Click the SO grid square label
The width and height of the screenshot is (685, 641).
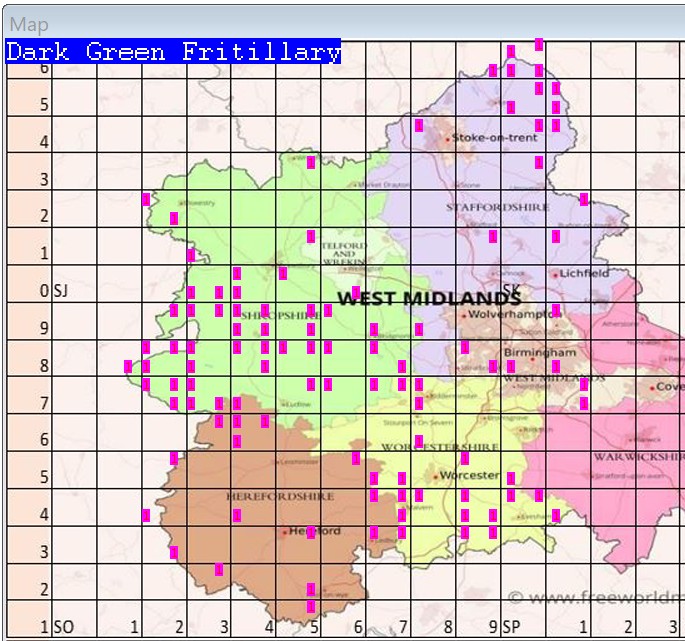(x=62, y=627)
